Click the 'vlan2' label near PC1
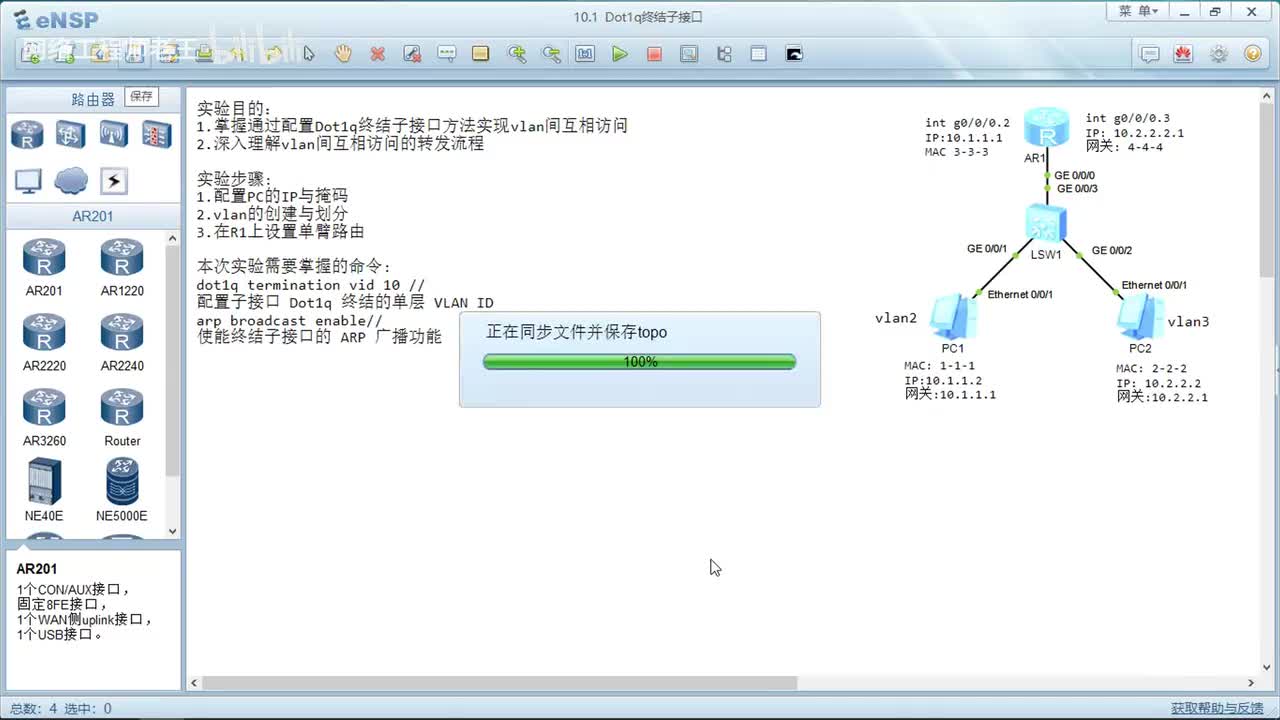 [896, 318]
